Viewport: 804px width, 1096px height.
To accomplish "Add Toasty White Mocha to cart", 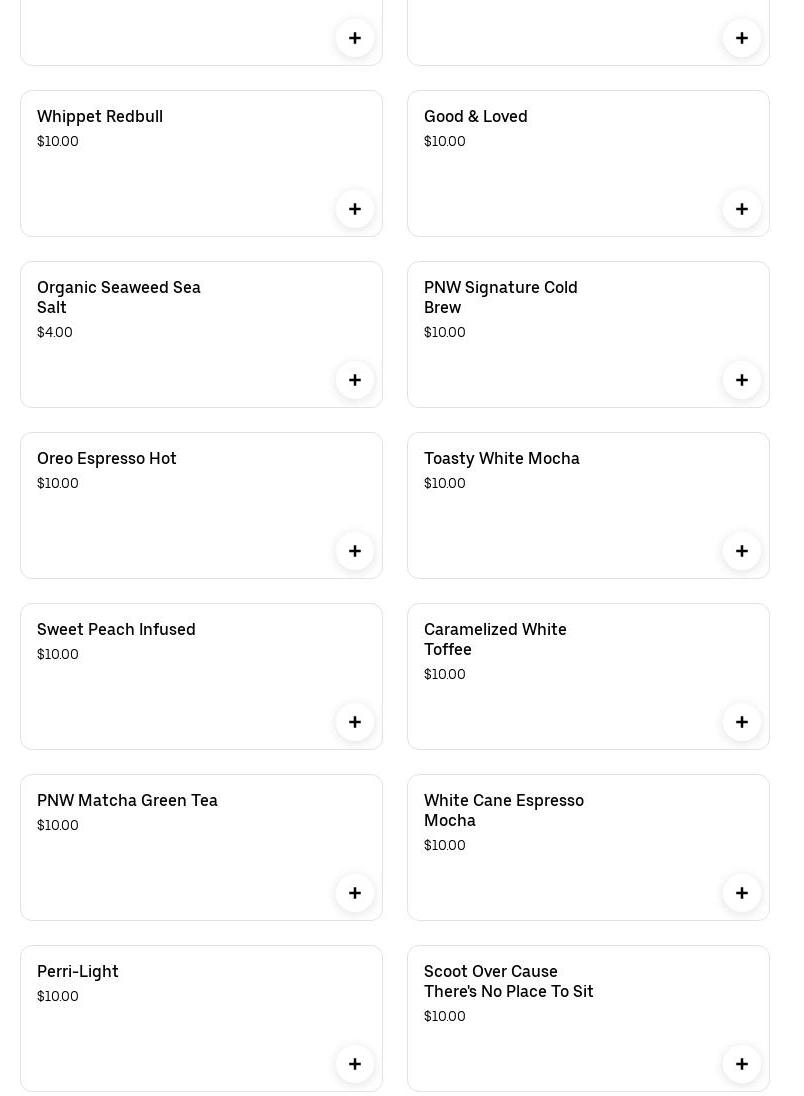I will [742, 551].
